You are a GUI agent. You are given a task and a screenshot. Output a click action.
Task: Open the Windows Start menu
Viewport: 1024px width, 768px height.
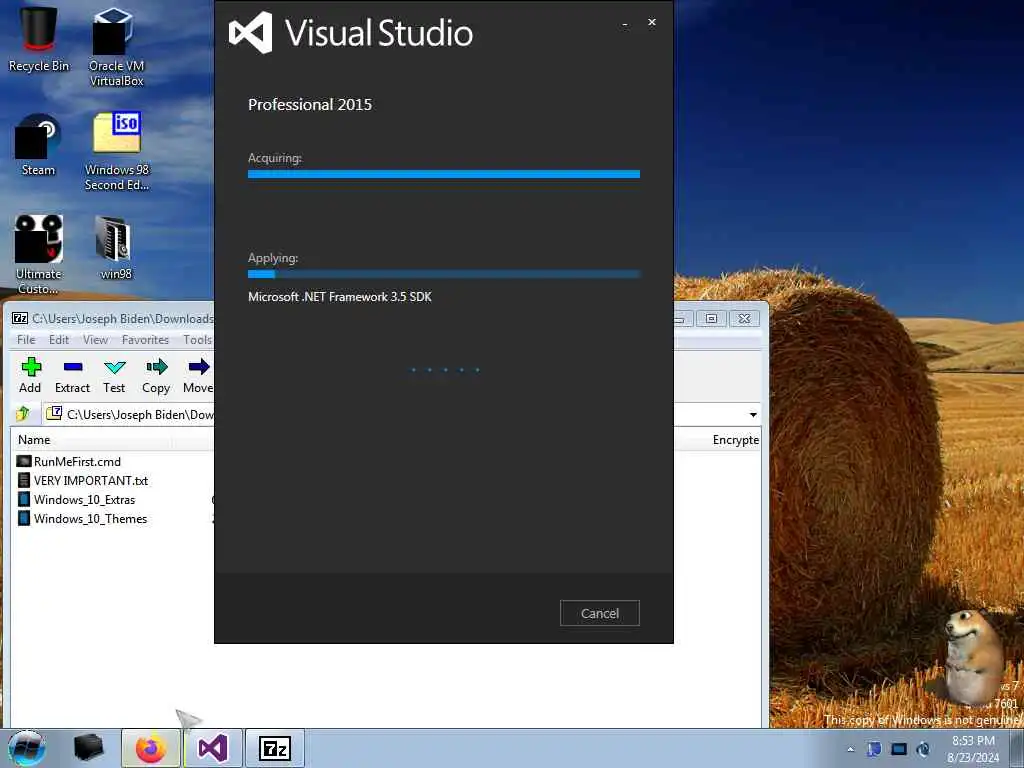[27, 748]
